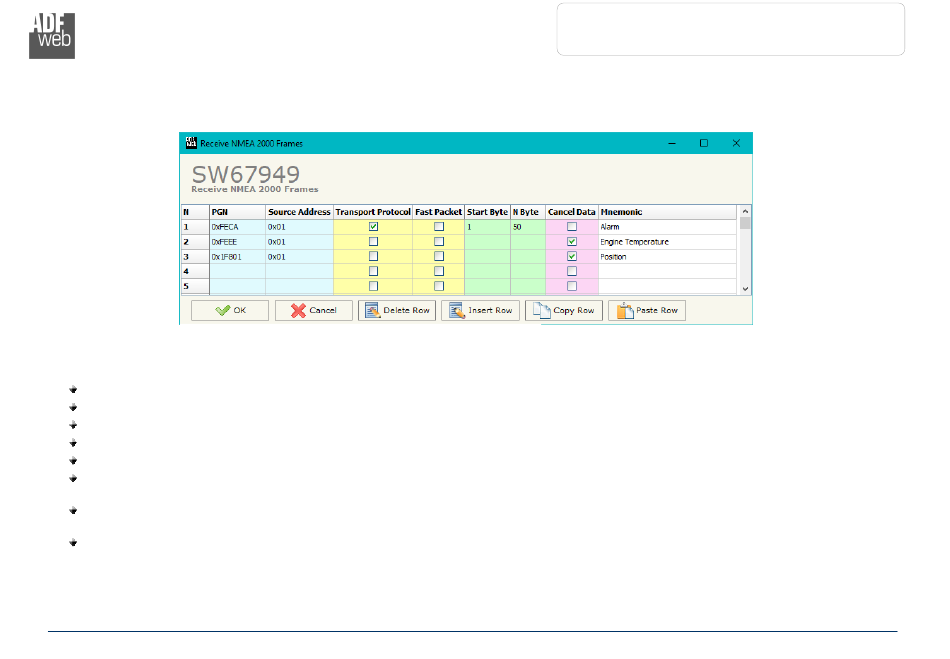Check Transport Protocol for row 2

click(x=373, y=242)
